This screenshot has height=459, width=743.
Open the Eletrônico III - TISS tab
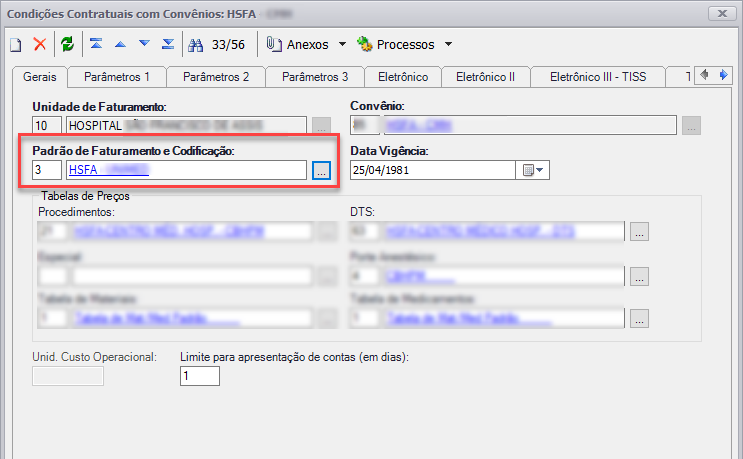[598, 77]
